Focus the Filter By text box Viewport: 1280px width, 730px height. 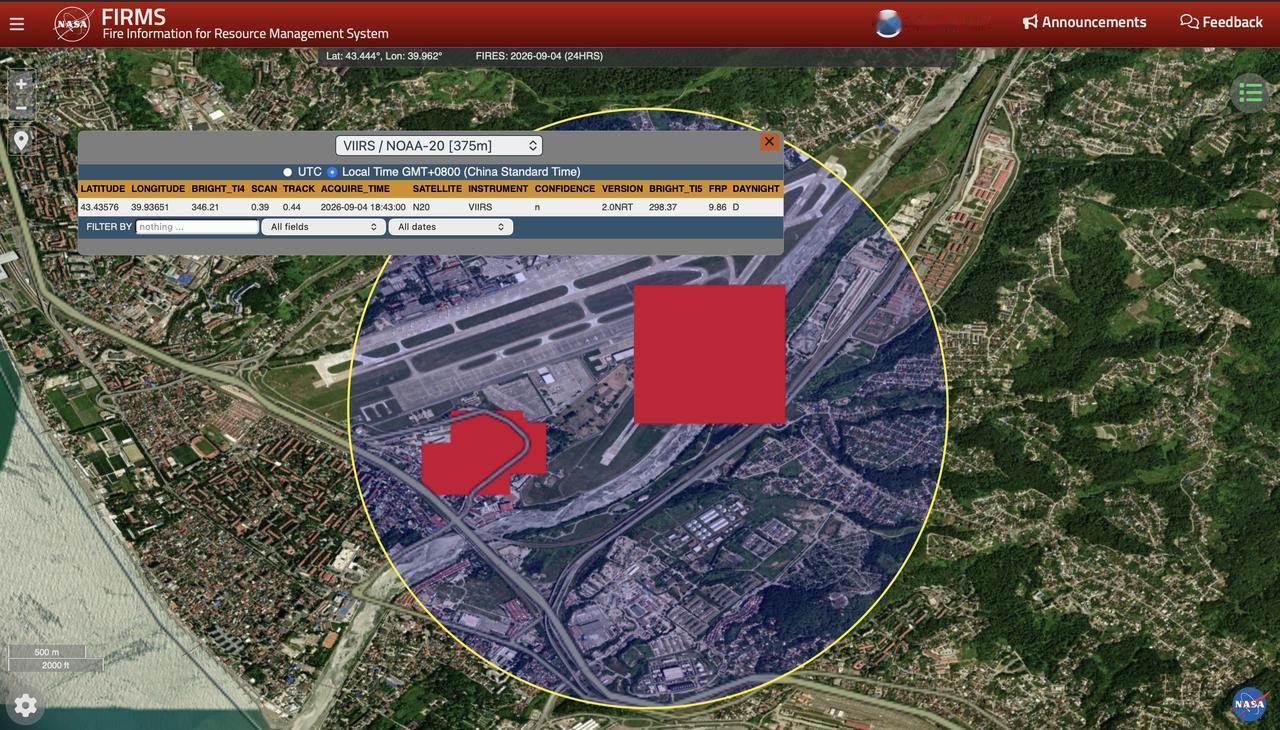click(197, 227)
